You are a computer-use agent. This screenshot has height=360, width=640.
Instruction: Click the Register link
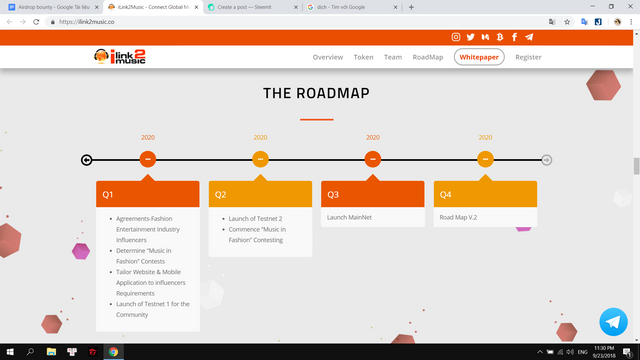tap(528, 57)
